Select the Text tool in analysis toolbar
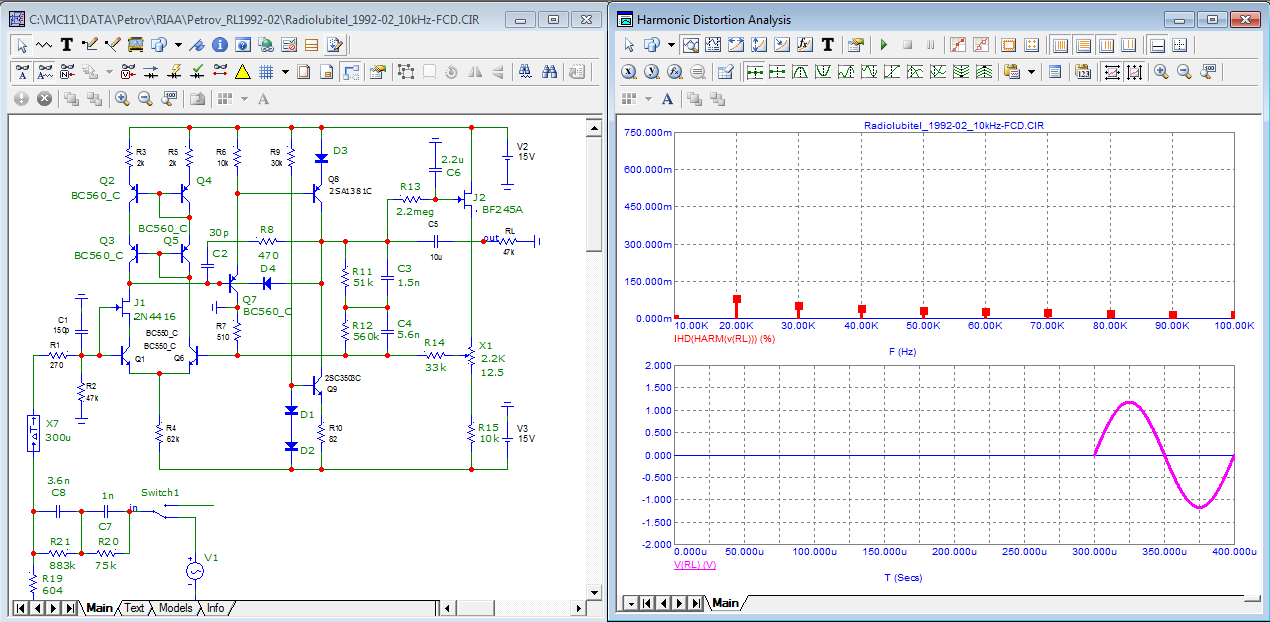This screenshot has width=1270, height=622. point(827,45)
